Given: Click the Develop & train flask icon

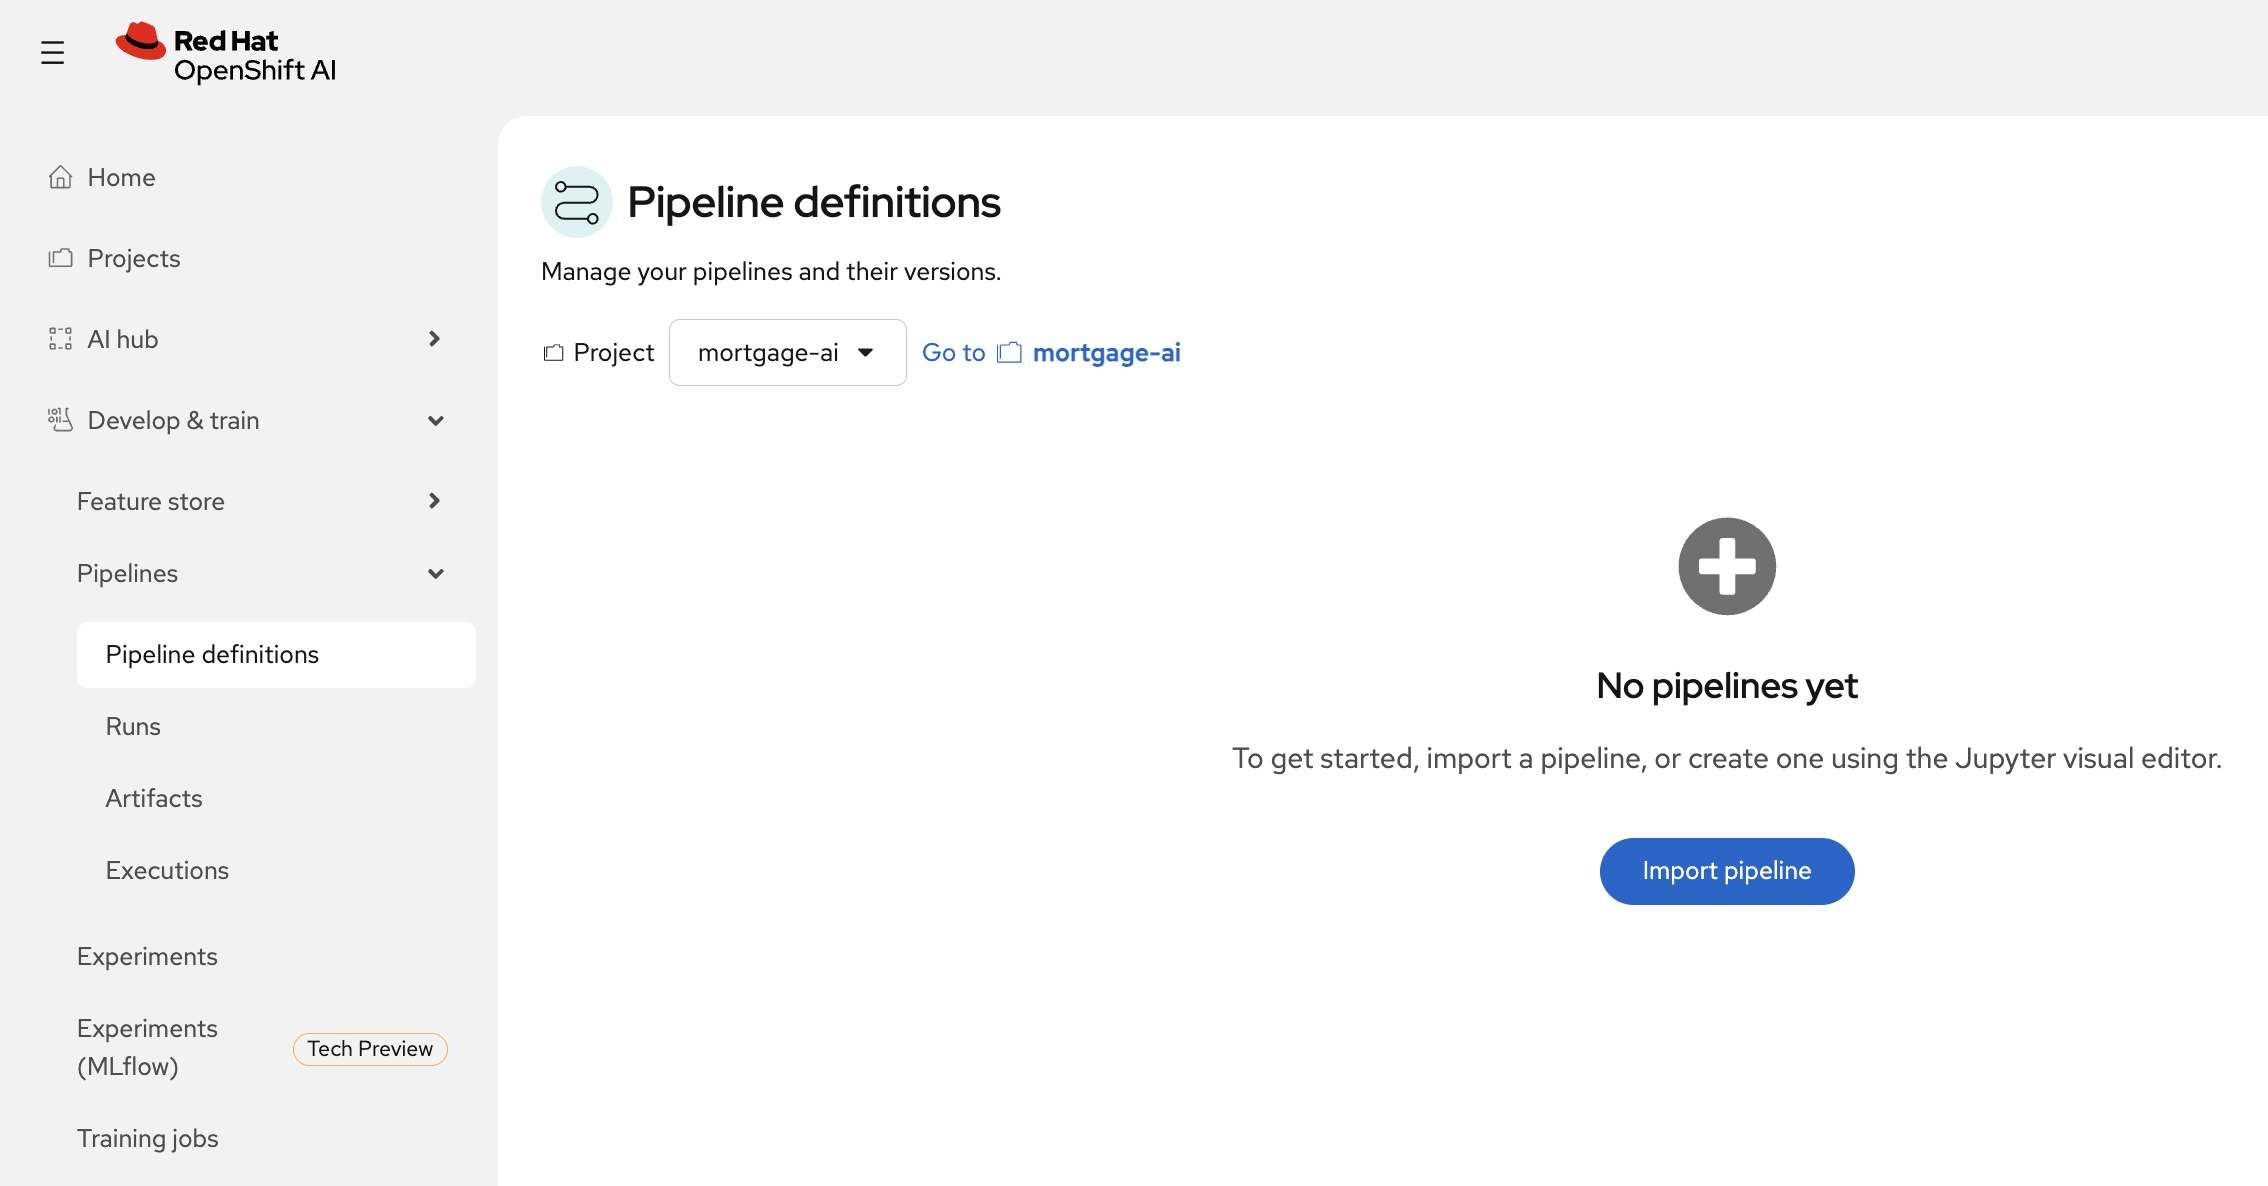Looking at the screenshot, I should click(x=60, y=420).
